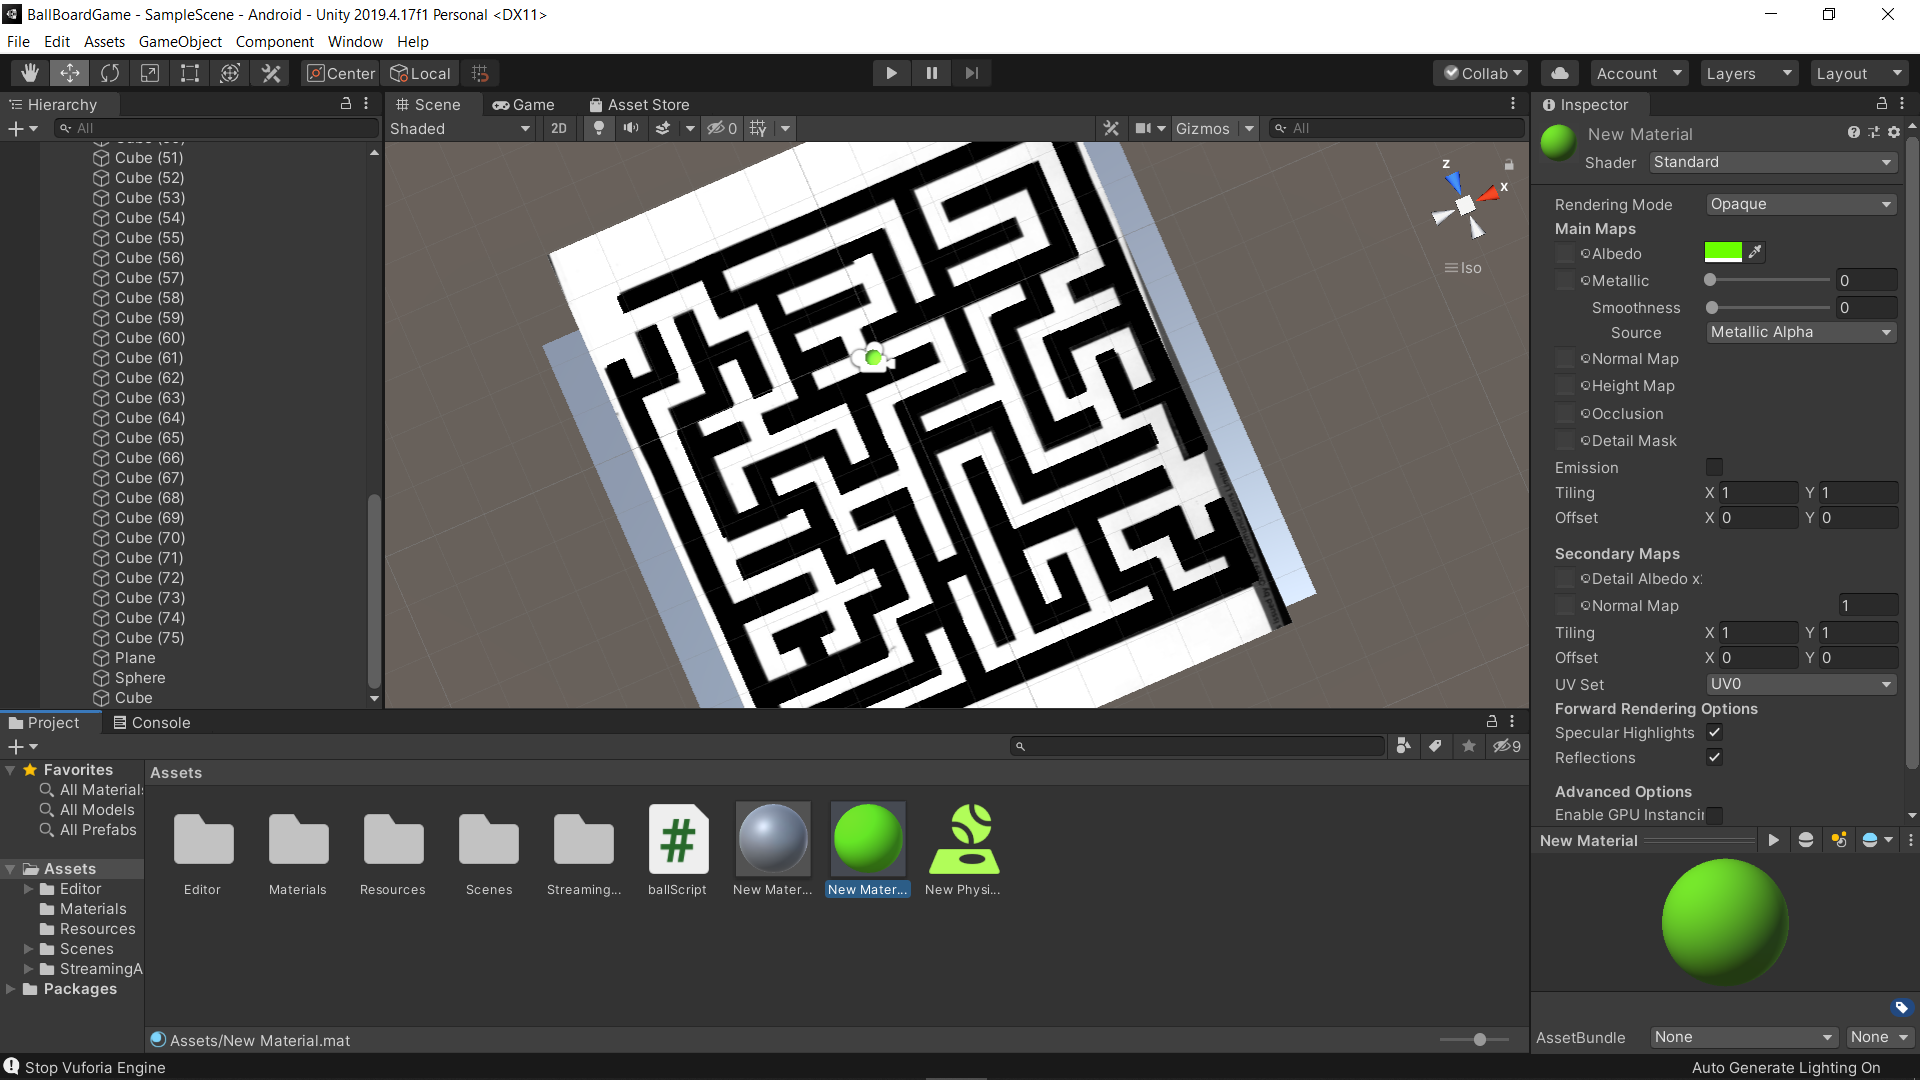Toggle scene audio speaker icon
Viewport: 1920px width, 1080px height.
click(x=631, y=128)
